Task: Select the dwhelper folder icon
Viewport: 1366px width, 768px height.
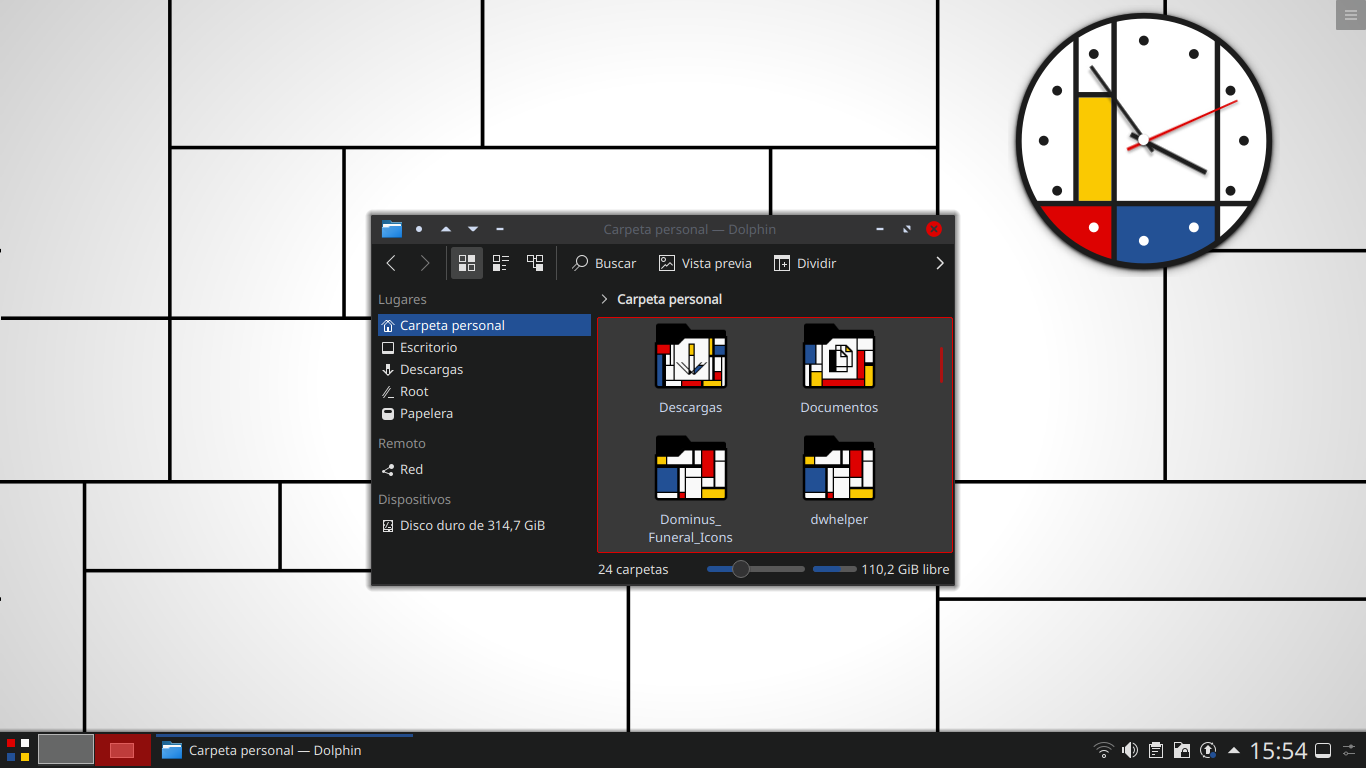Action: [839, 468]
